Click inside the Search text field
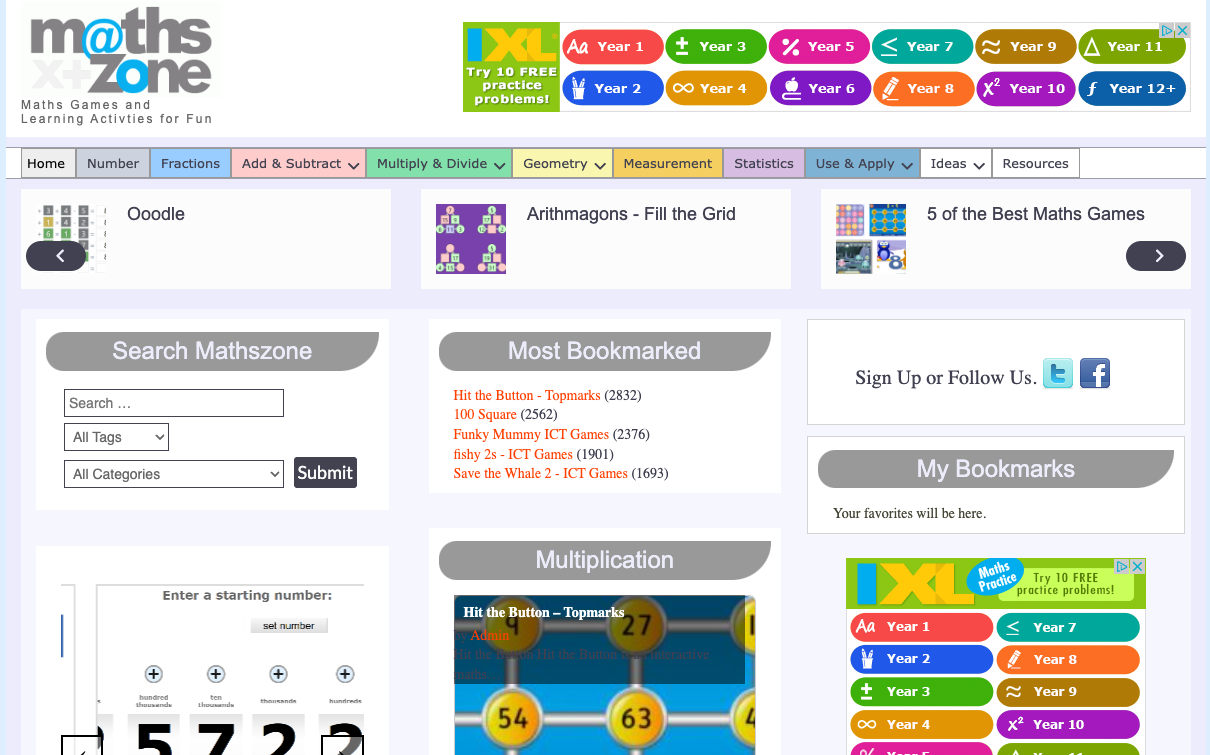The width and height of the screenshot is (1210, 755). tap(174, 403)
